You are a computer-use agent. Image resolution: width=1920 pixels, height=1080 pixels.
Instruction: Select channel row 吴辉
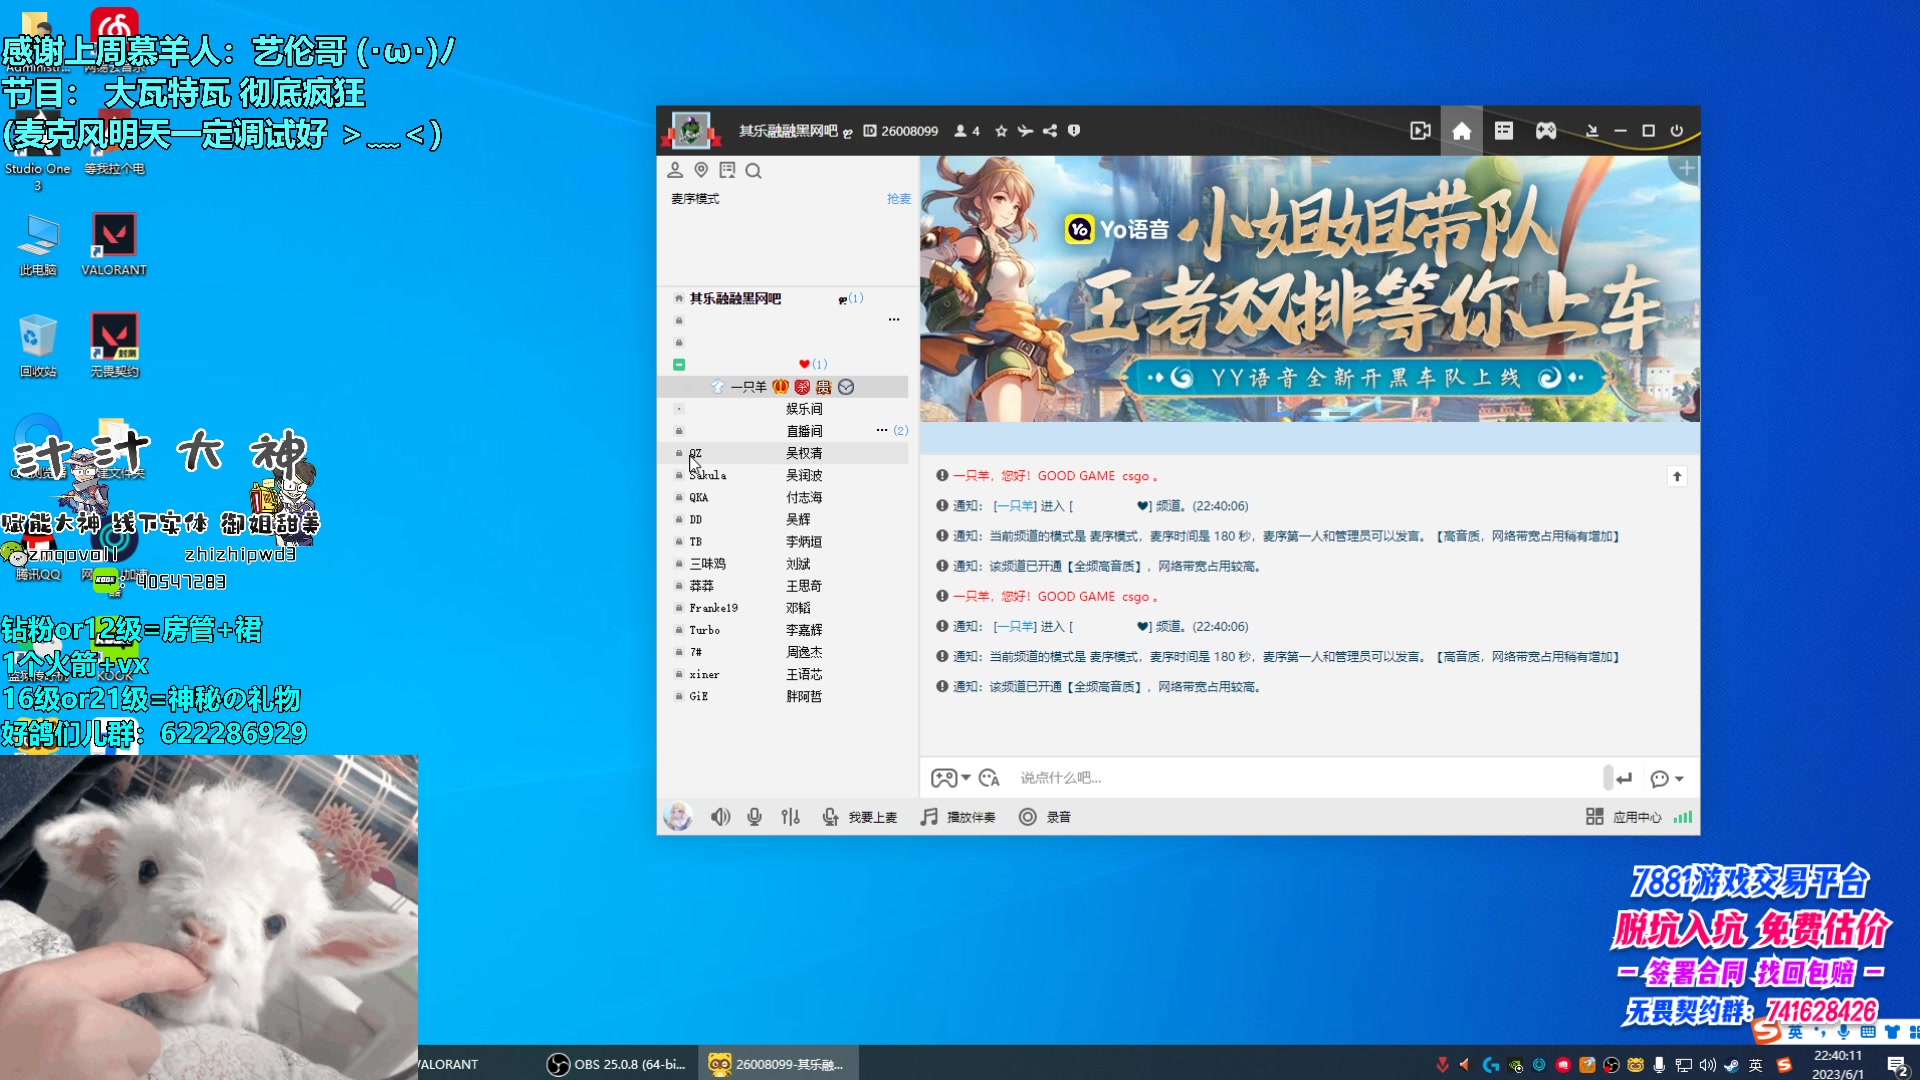coord(783,519)
